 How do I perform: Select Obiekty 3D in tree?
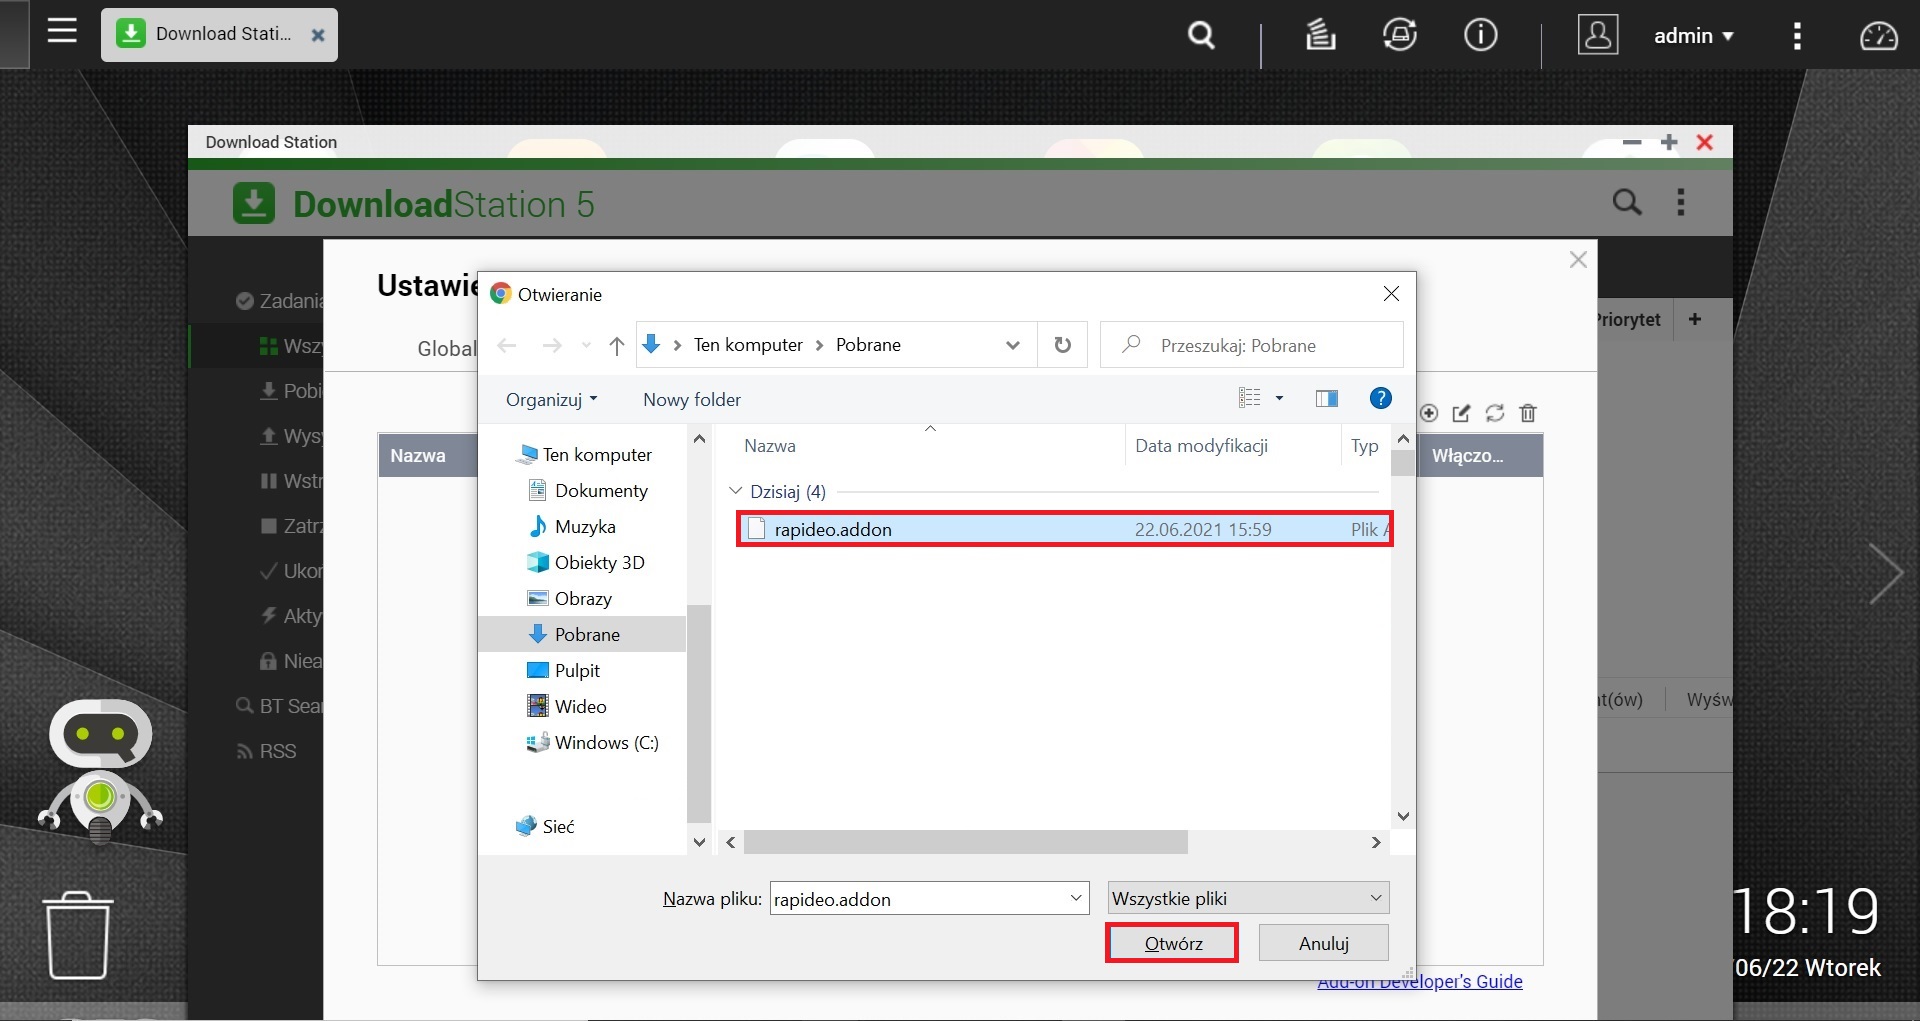click(x=586, y=563)
